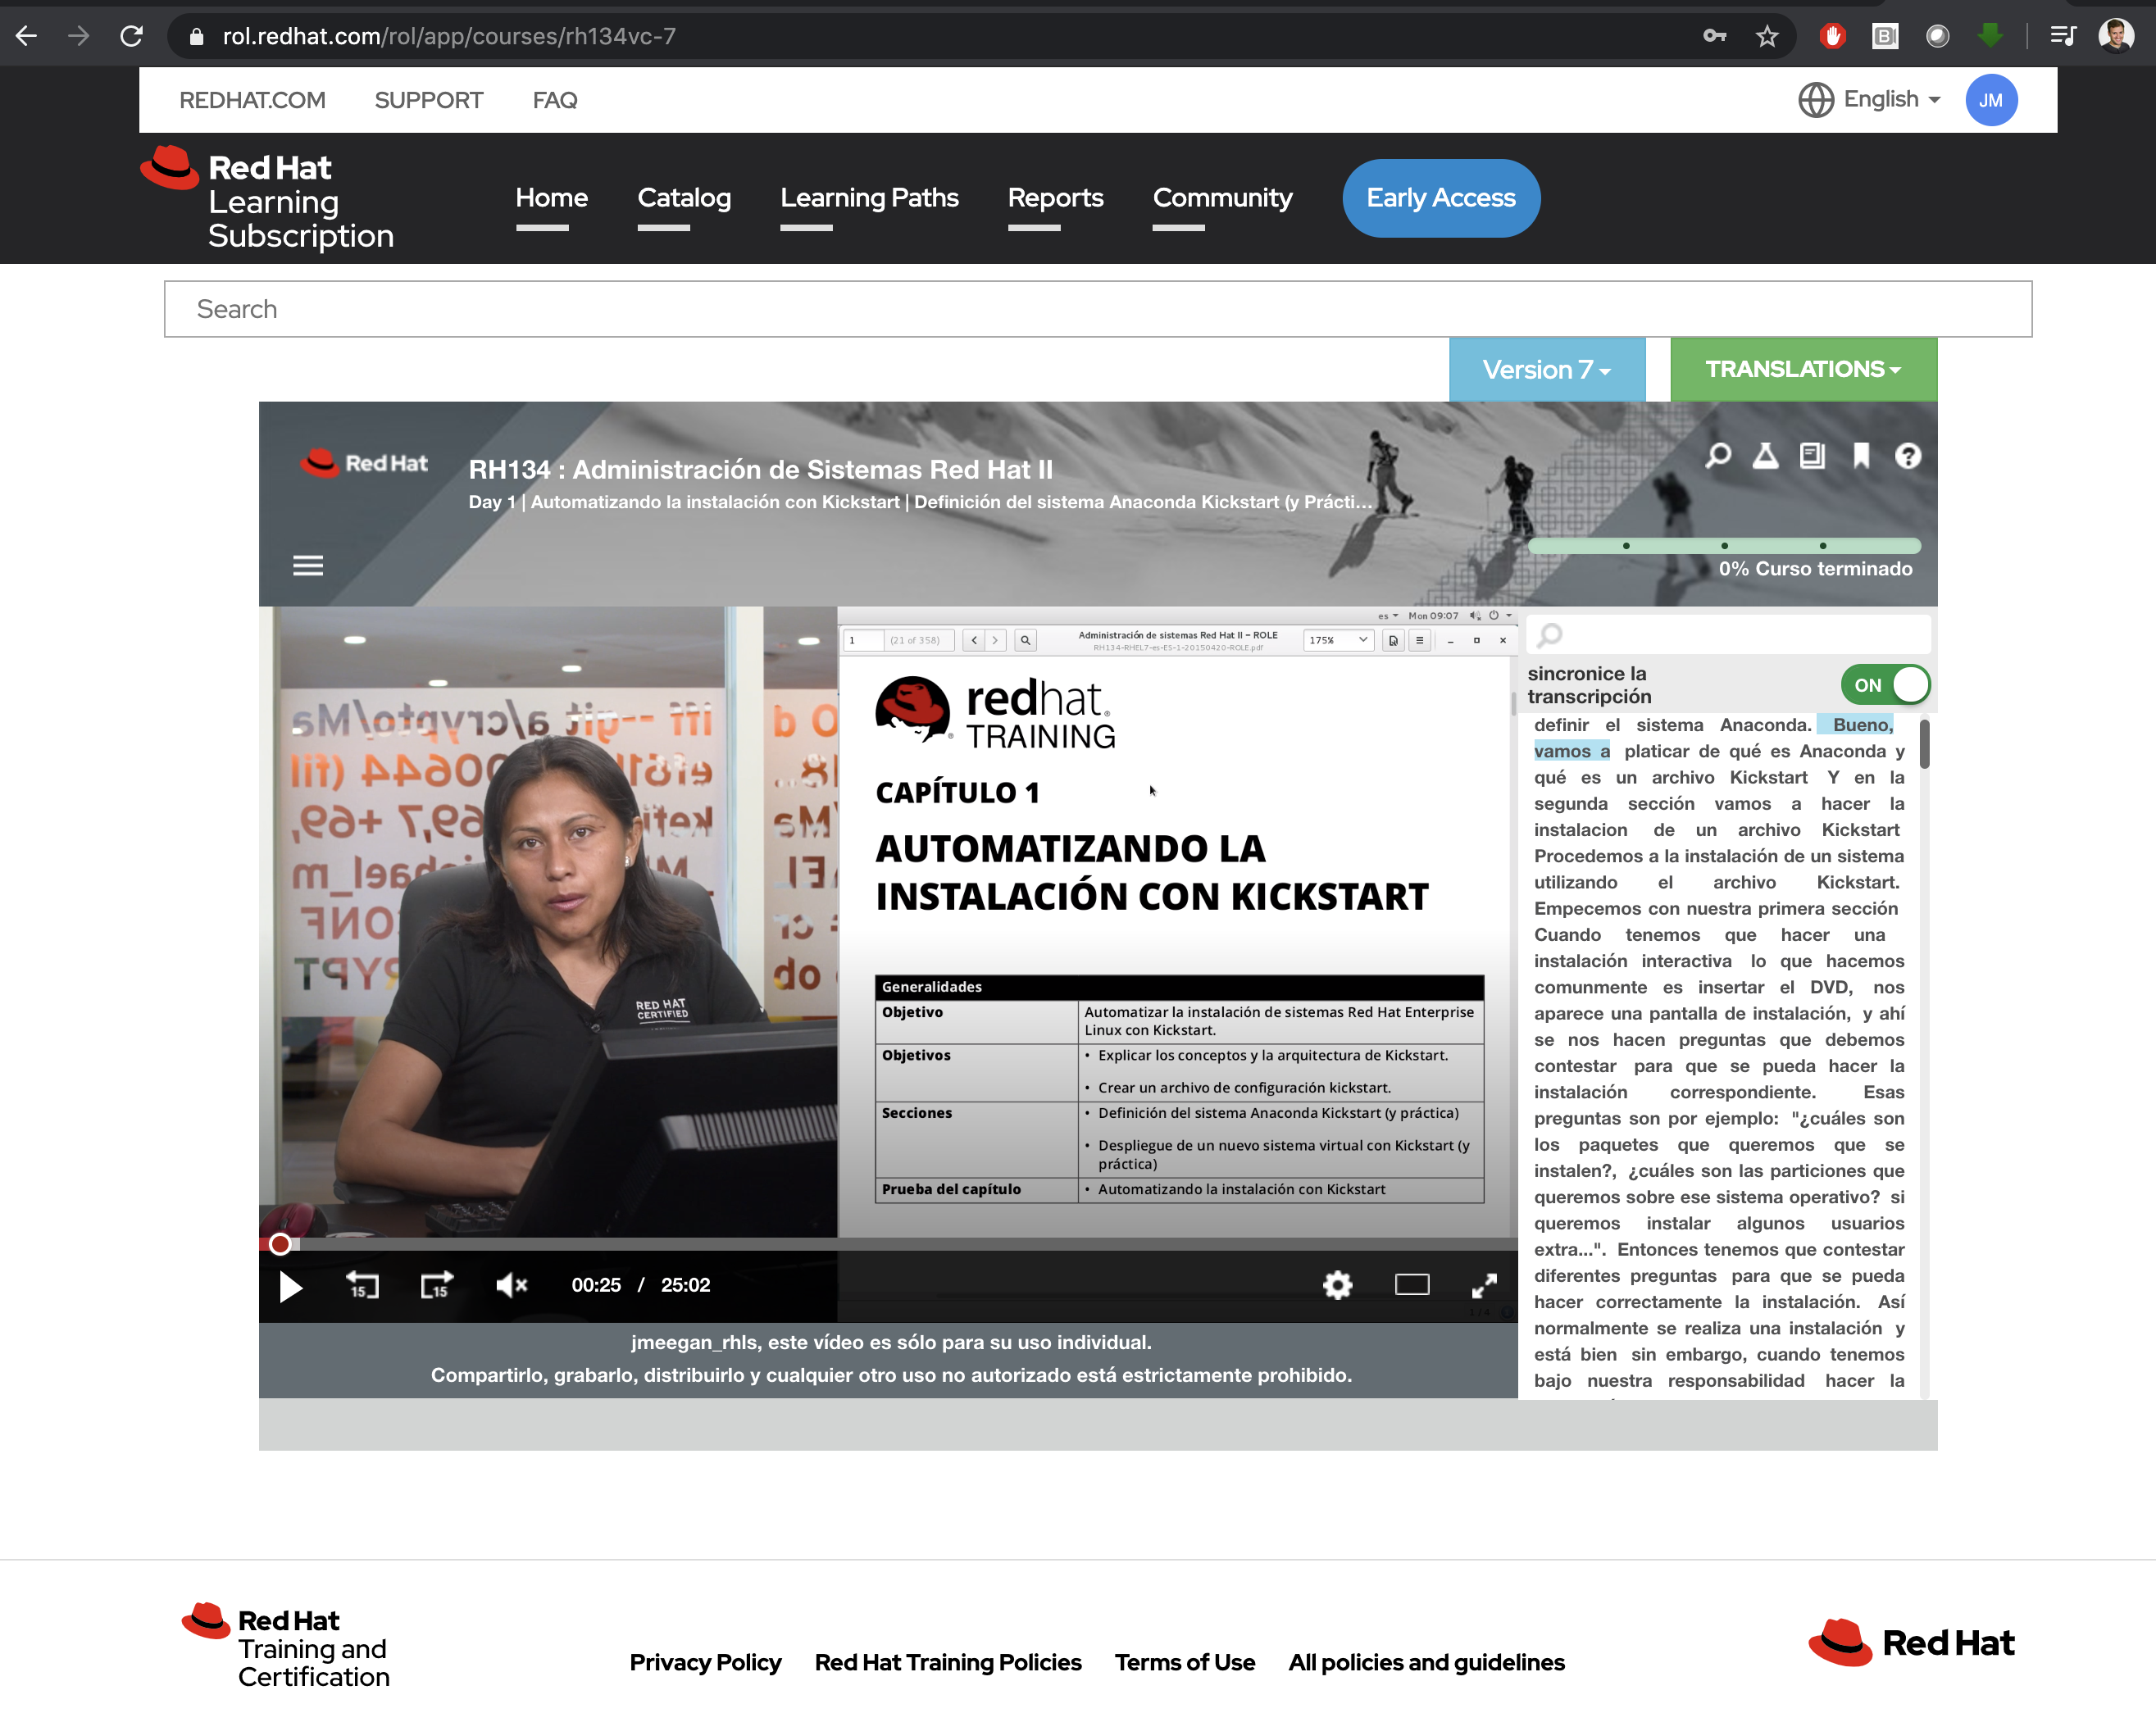2156x1713 pixels.
Task: Open the course navigation hamburger menu
Action: coord(308,565)
